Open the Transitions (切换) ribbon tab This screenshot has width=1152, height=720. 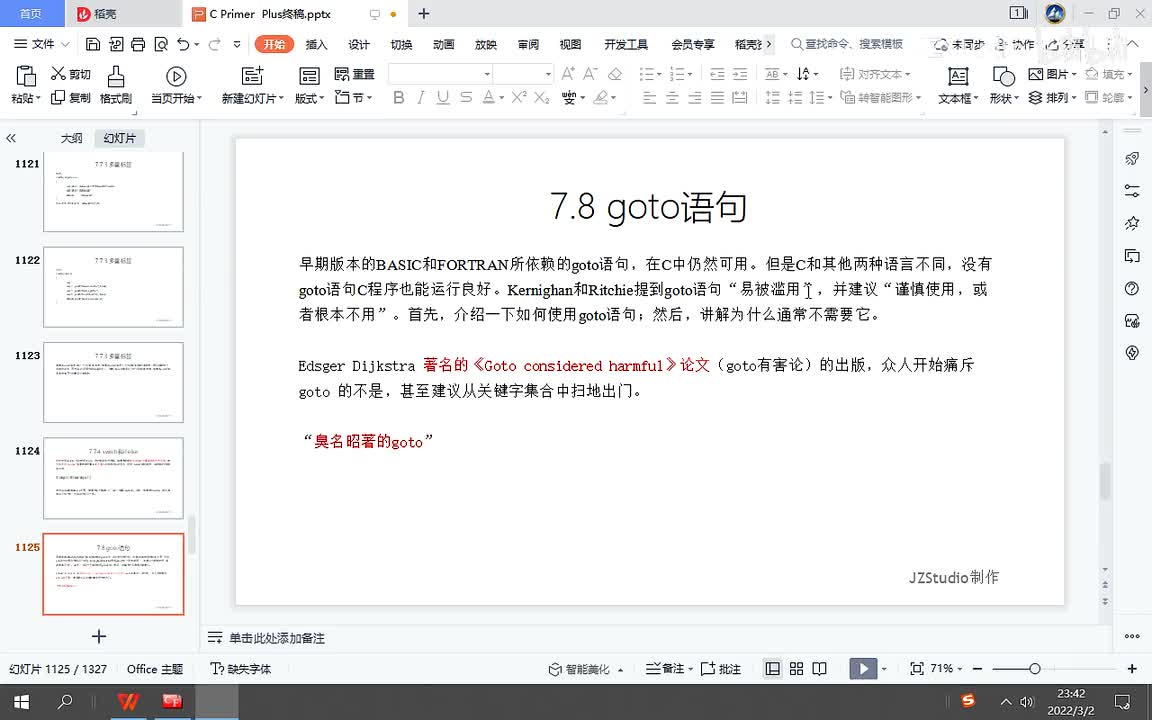[x=401, y=44]
